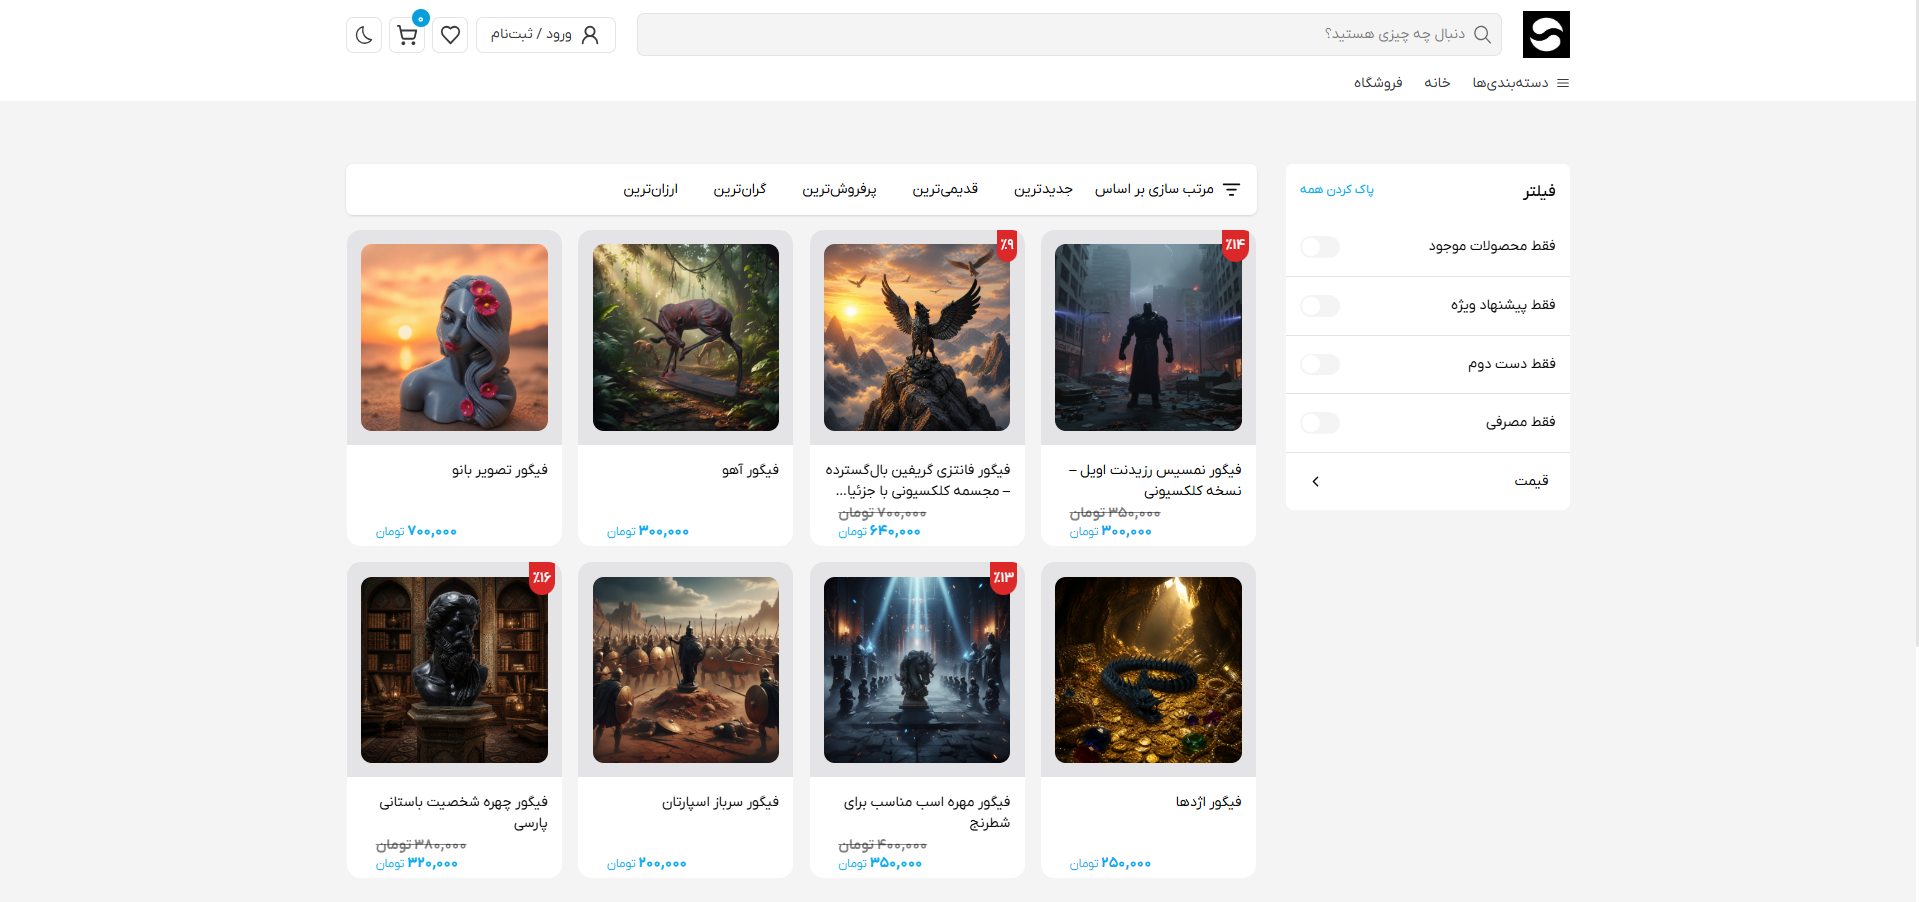Click the ancient Persian bust thumbnail
Viewport: 1919px width, 902px height.
point(454,670)
